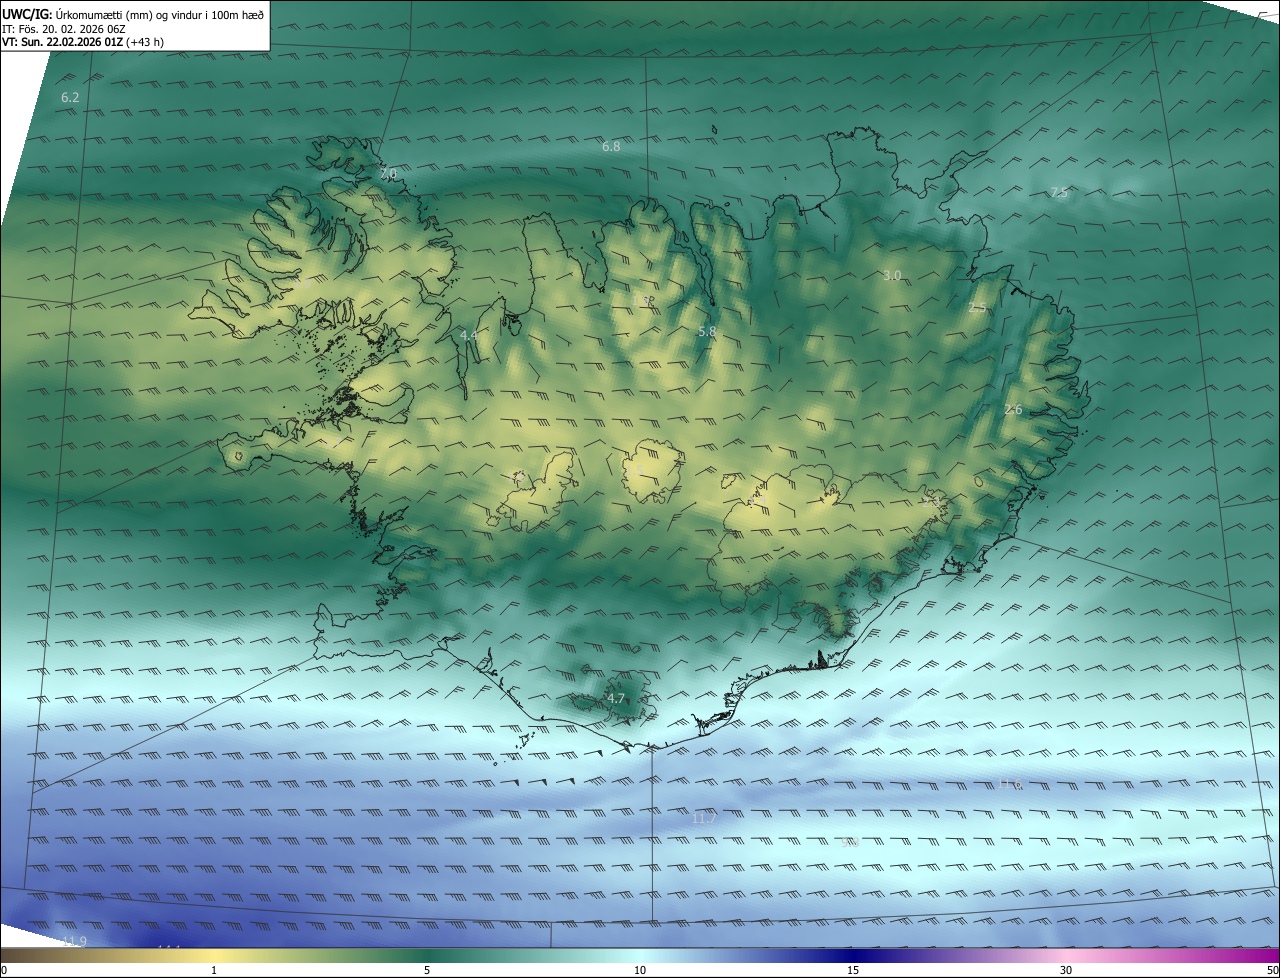The image size is (1280, 978).
Task: Click the color scale tick label '0'
Action: (4, 970)
